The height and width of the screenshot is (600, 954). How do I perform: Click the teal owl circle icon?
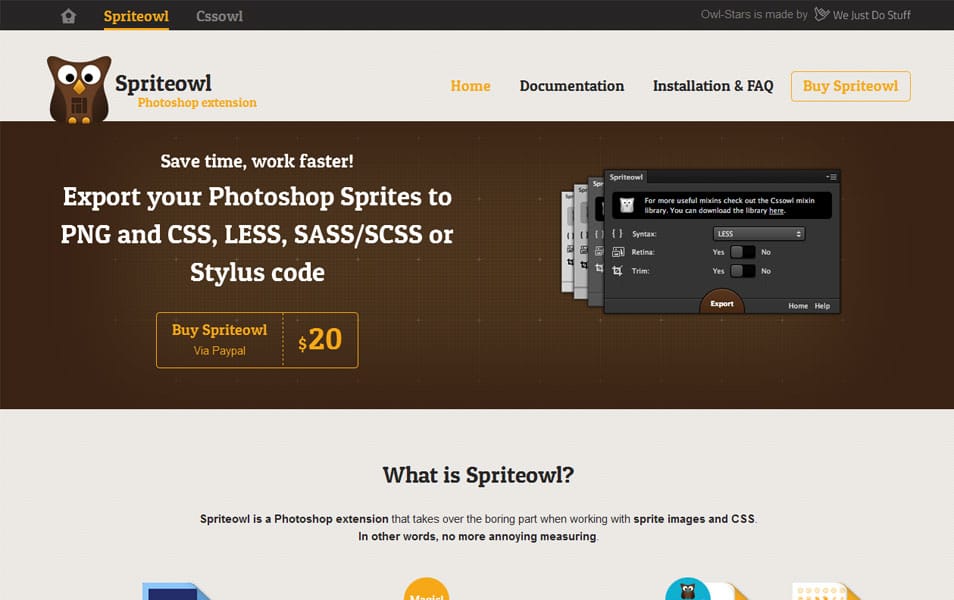coord(688,589)
